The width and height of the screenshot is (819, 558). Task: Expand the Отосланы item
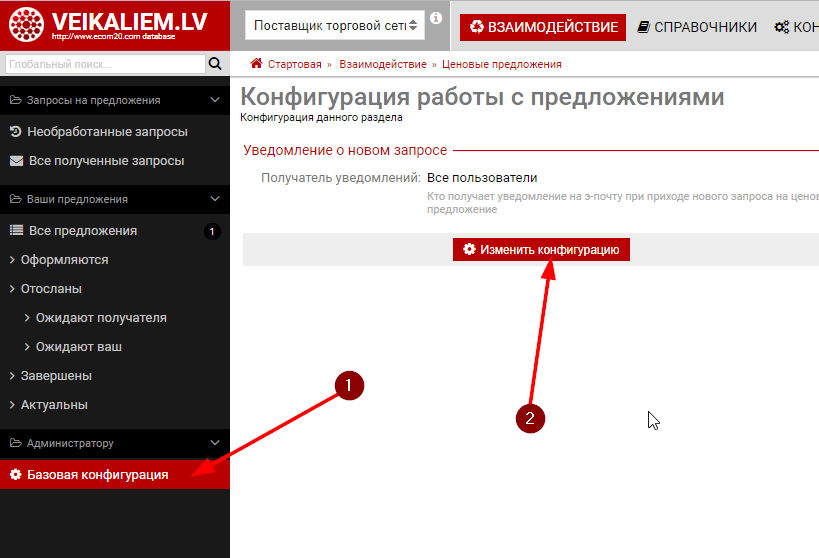tap(51, 288)
